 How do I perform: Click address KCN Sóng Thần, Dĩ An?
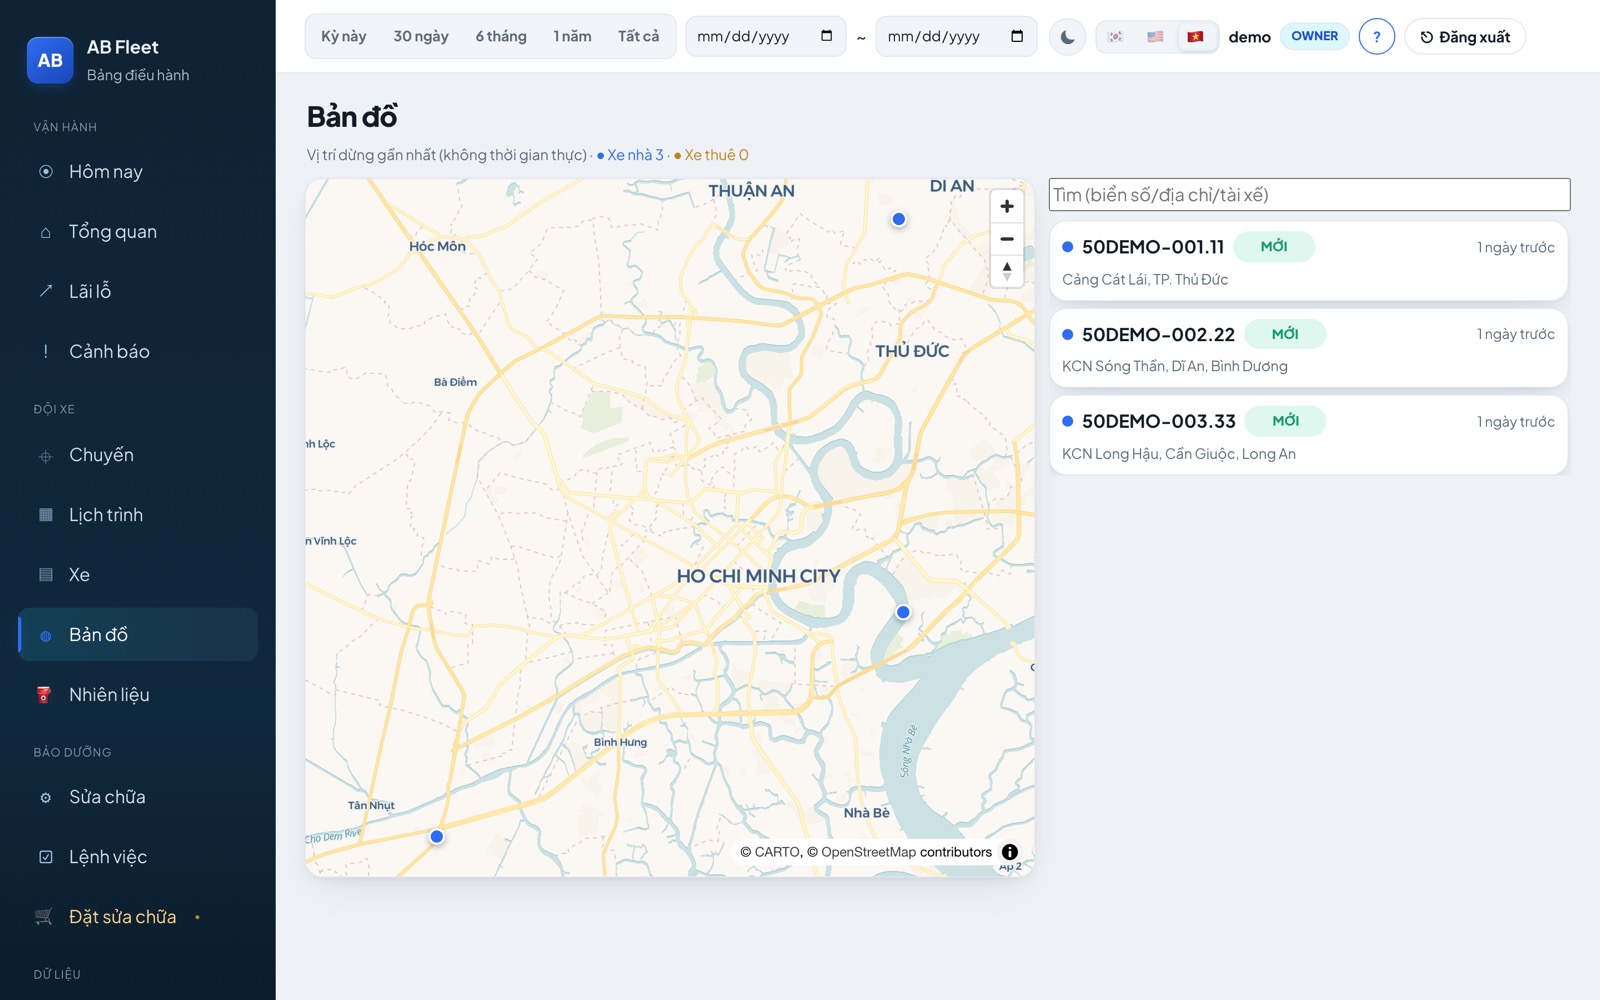click(1175, 367)
